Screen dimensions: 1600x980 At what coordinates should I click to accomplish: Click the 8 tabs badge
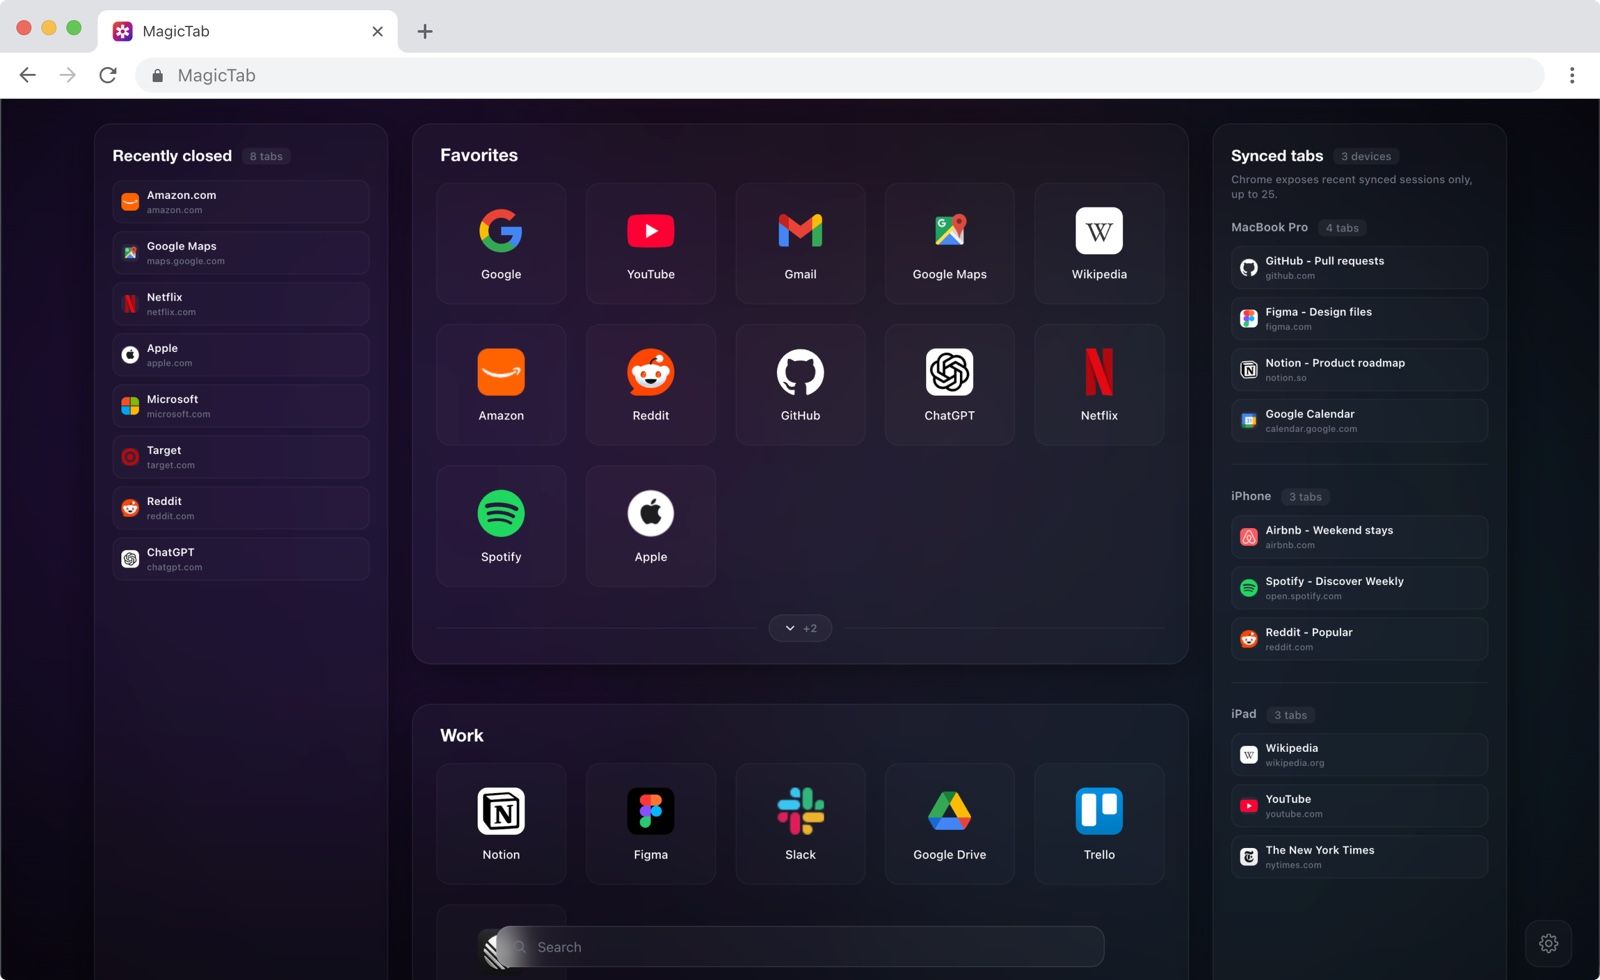tap(266, 156)
